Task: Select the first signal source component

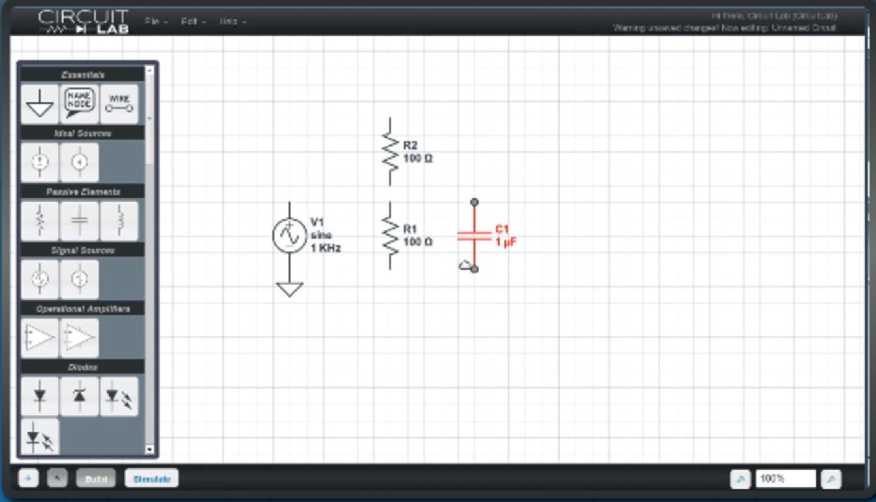Action: [x=40, y=279]
